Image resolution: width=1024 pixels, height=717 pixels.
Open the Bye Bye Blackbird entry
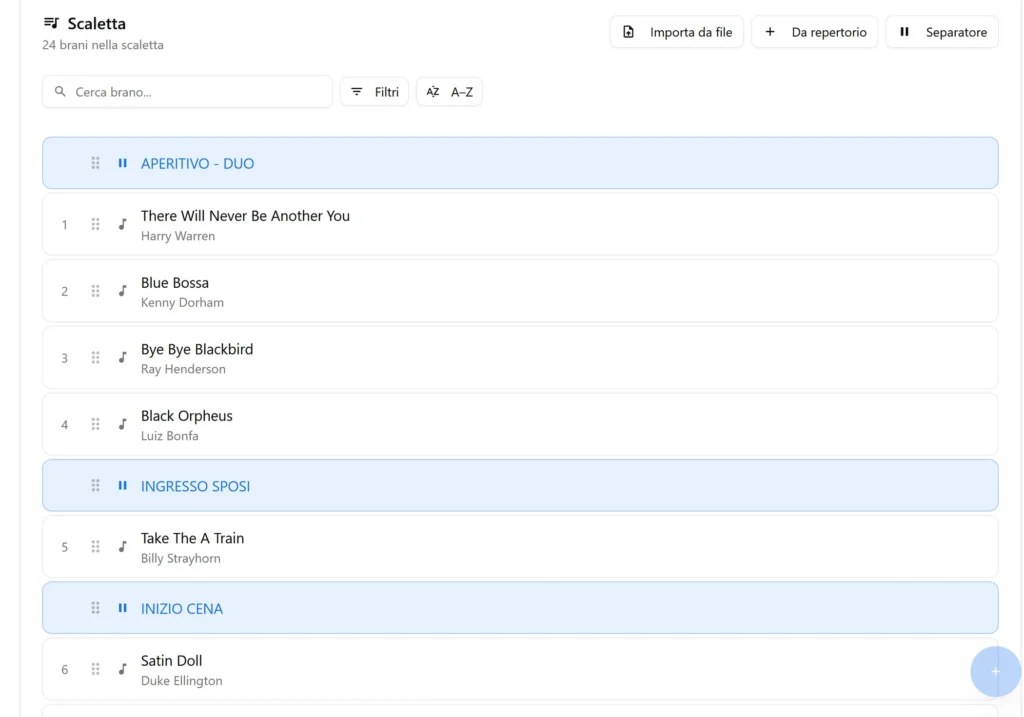(197, 350)
